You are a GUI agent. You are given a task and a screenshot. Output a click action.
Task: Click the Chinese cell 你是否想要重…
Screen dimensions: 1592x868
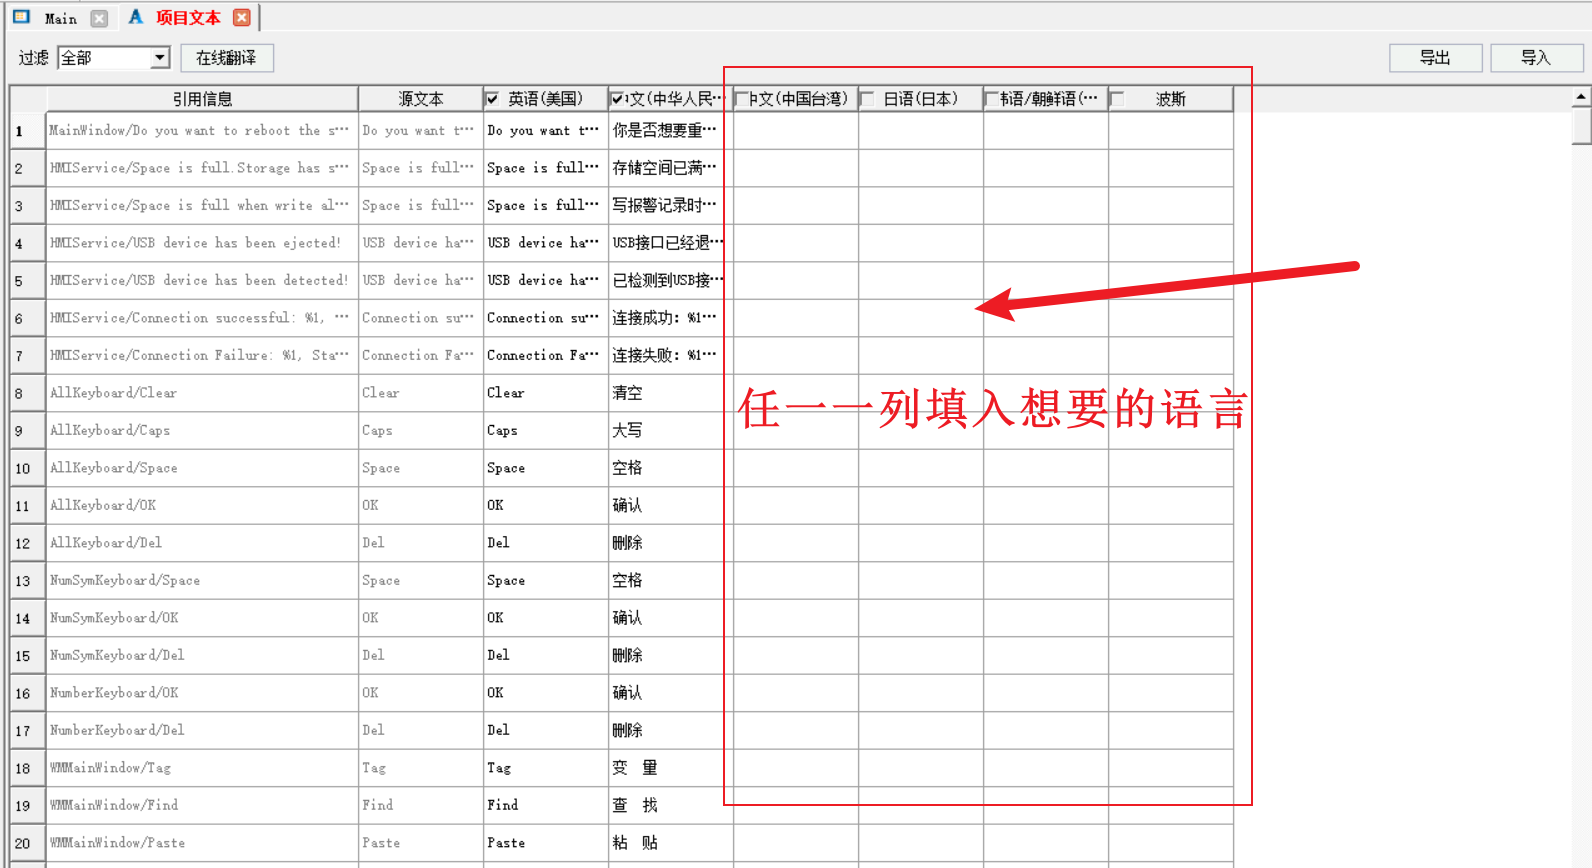pyautogui.click(x=670, y=131)
